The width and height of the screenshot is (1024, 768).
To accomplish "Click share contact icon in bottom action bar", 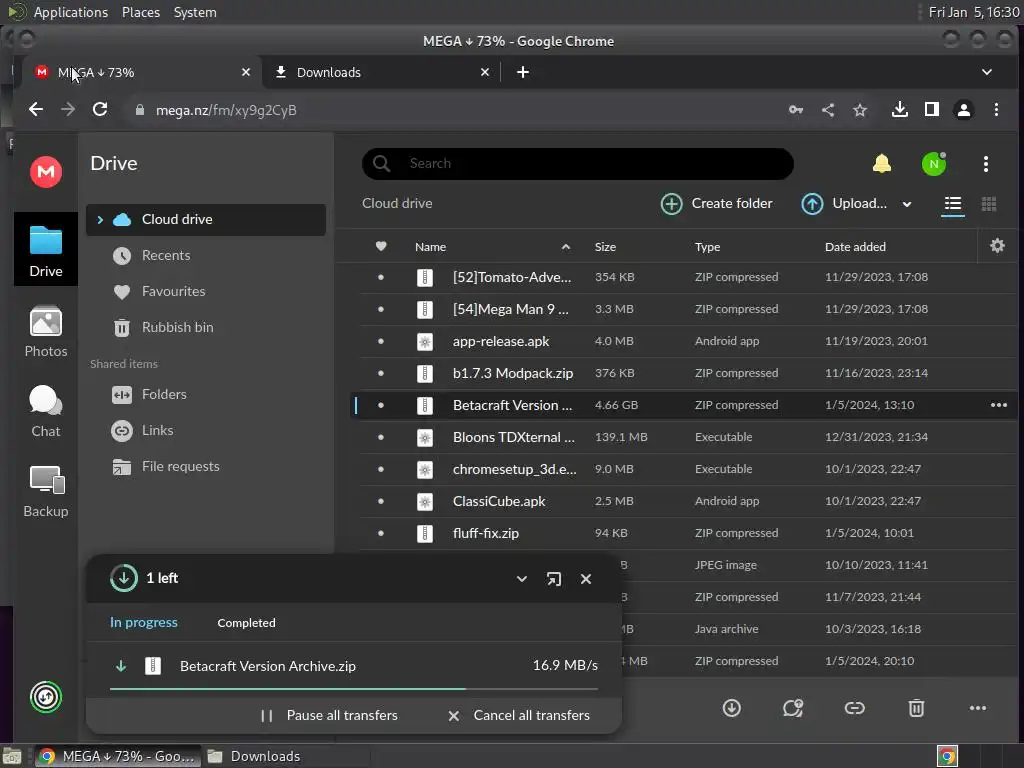I will (x=793, y=708).
